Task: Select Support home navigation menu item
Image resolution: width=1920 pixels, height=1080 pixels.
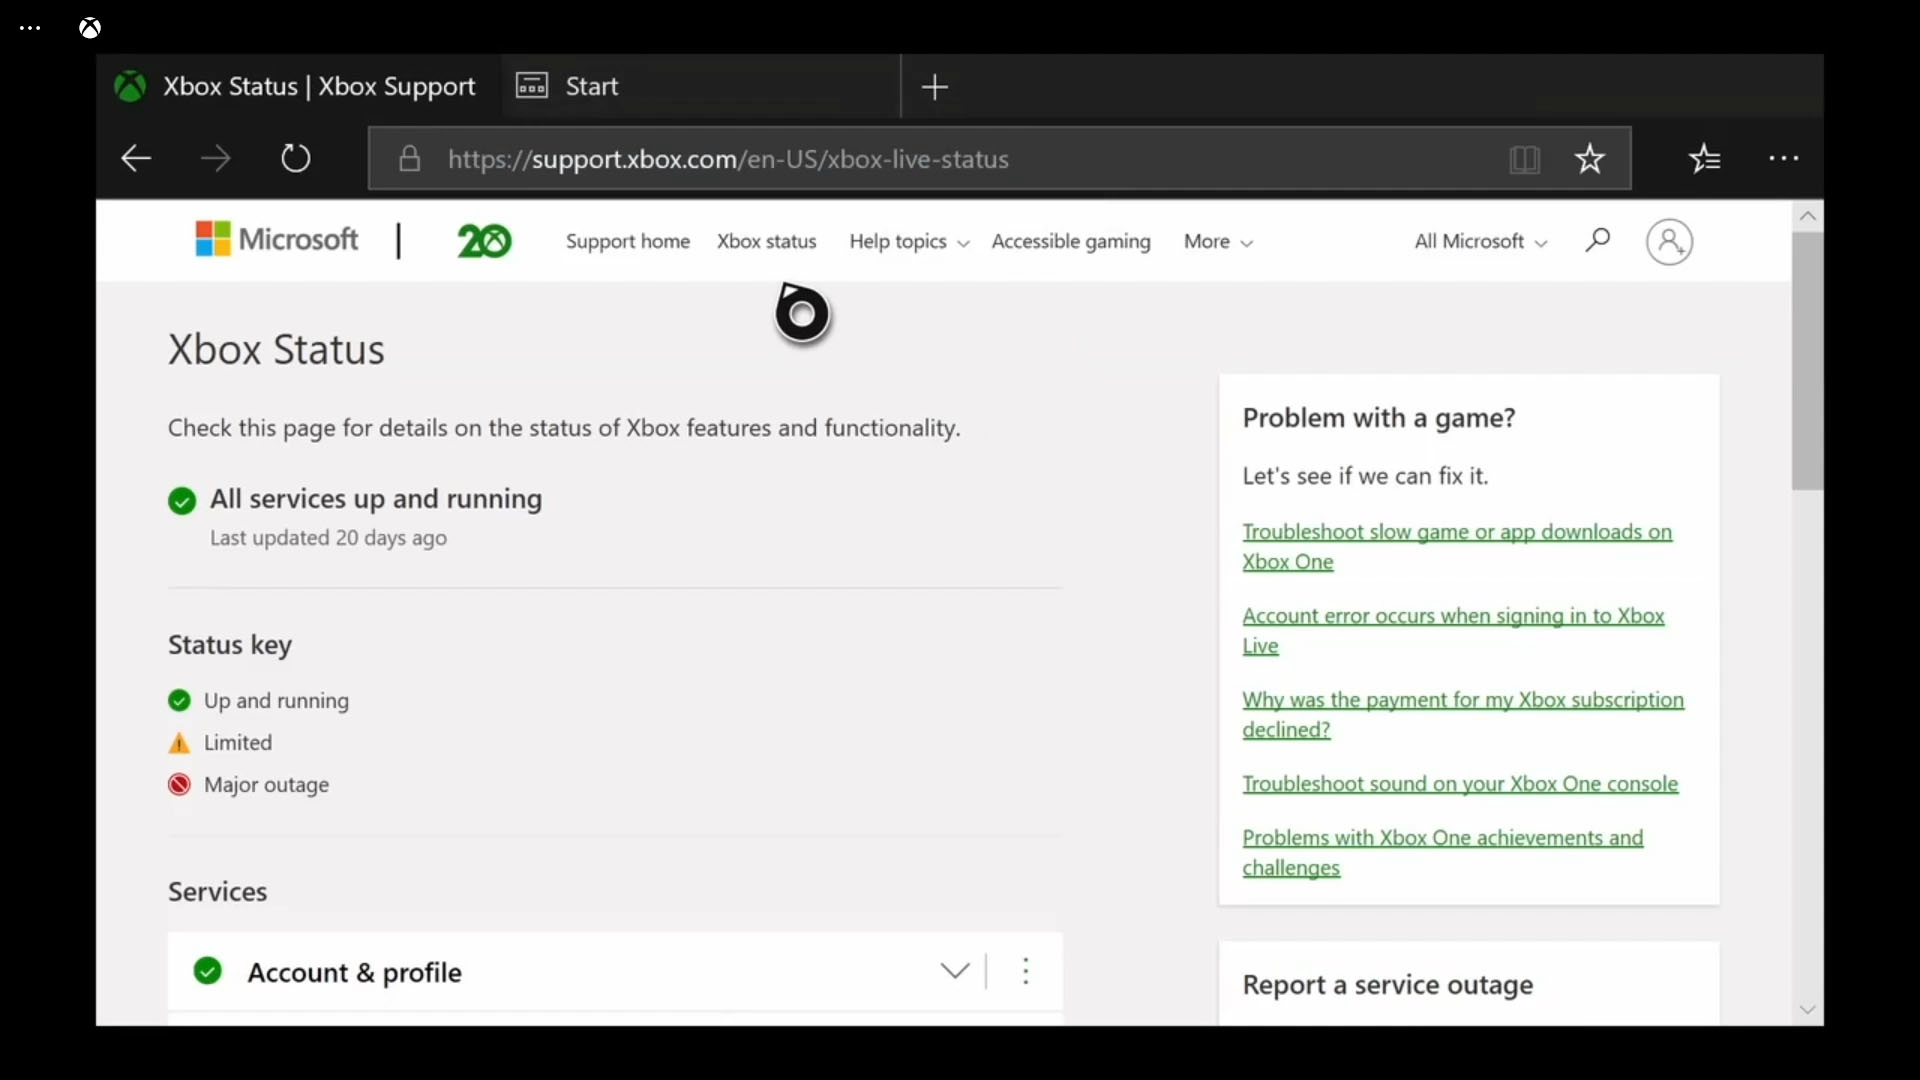Action: (x=628, y=240)
